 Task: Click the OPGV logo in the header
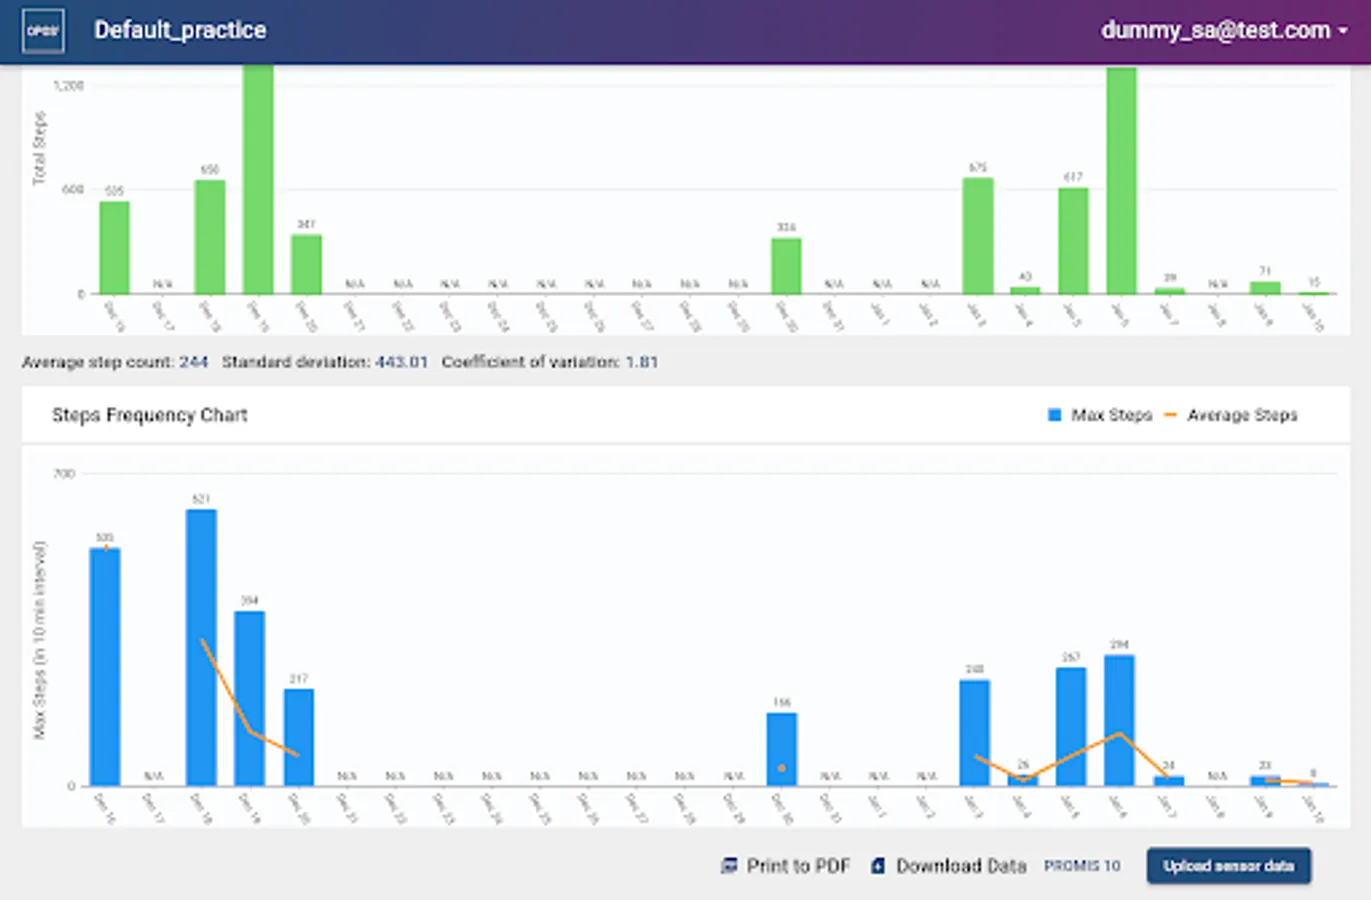pos(43,31)
